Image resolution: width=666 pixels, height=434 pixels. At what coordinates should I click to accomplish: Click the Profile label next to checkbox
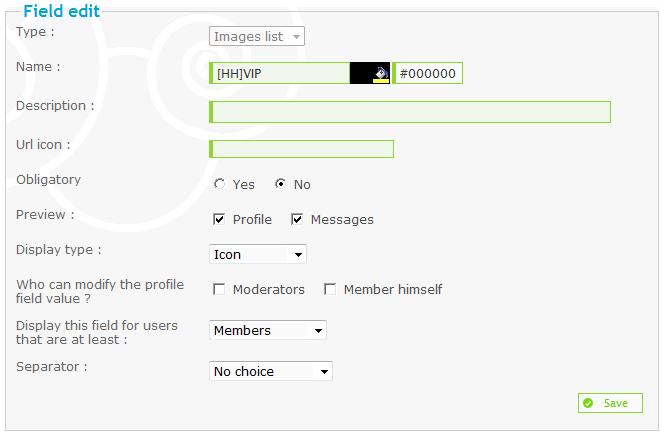[x=252, y=220]
